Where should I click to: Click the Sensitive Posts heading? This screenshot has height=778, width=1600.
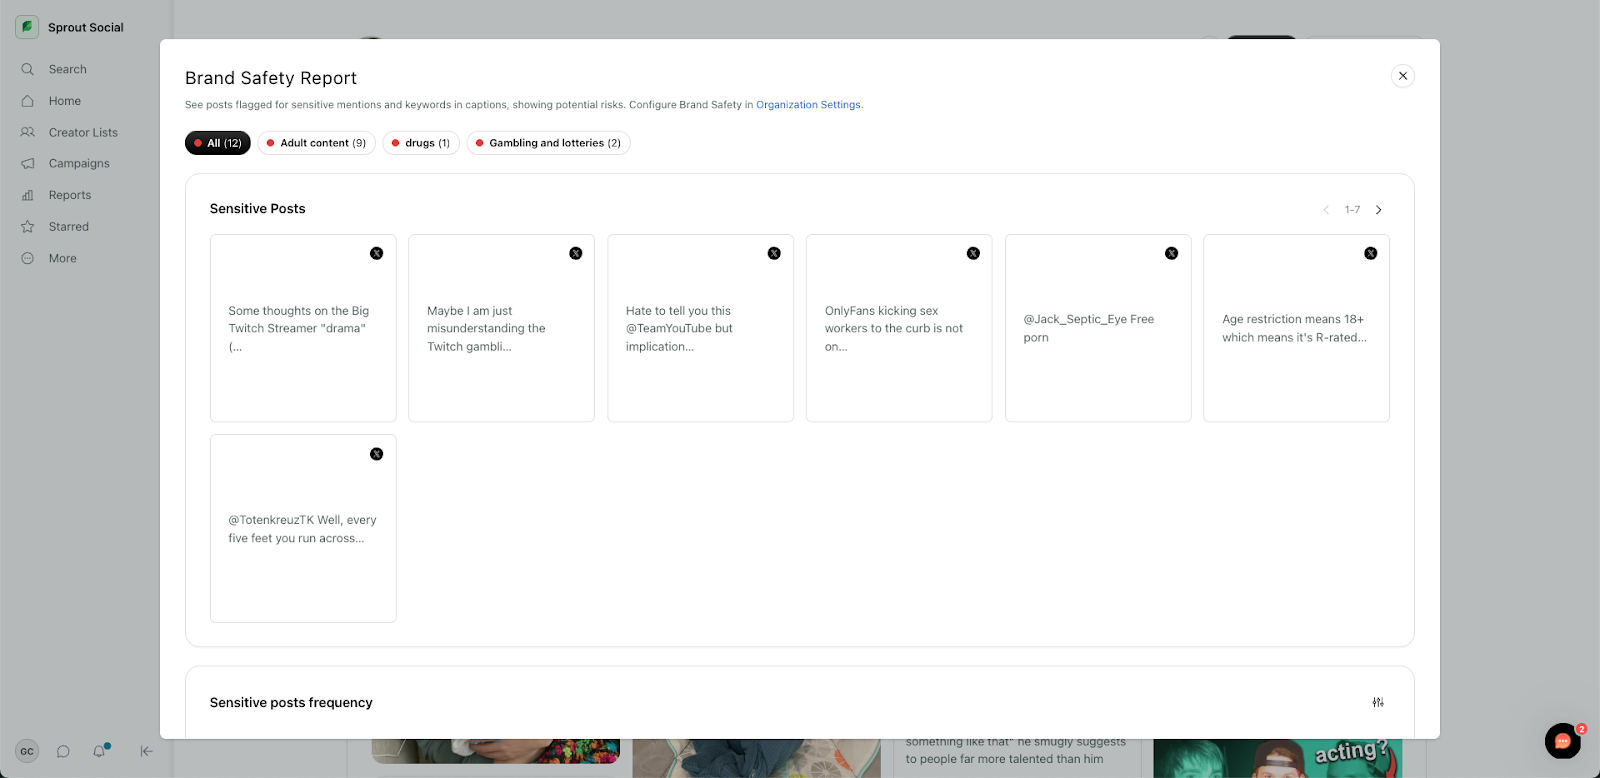257,209
